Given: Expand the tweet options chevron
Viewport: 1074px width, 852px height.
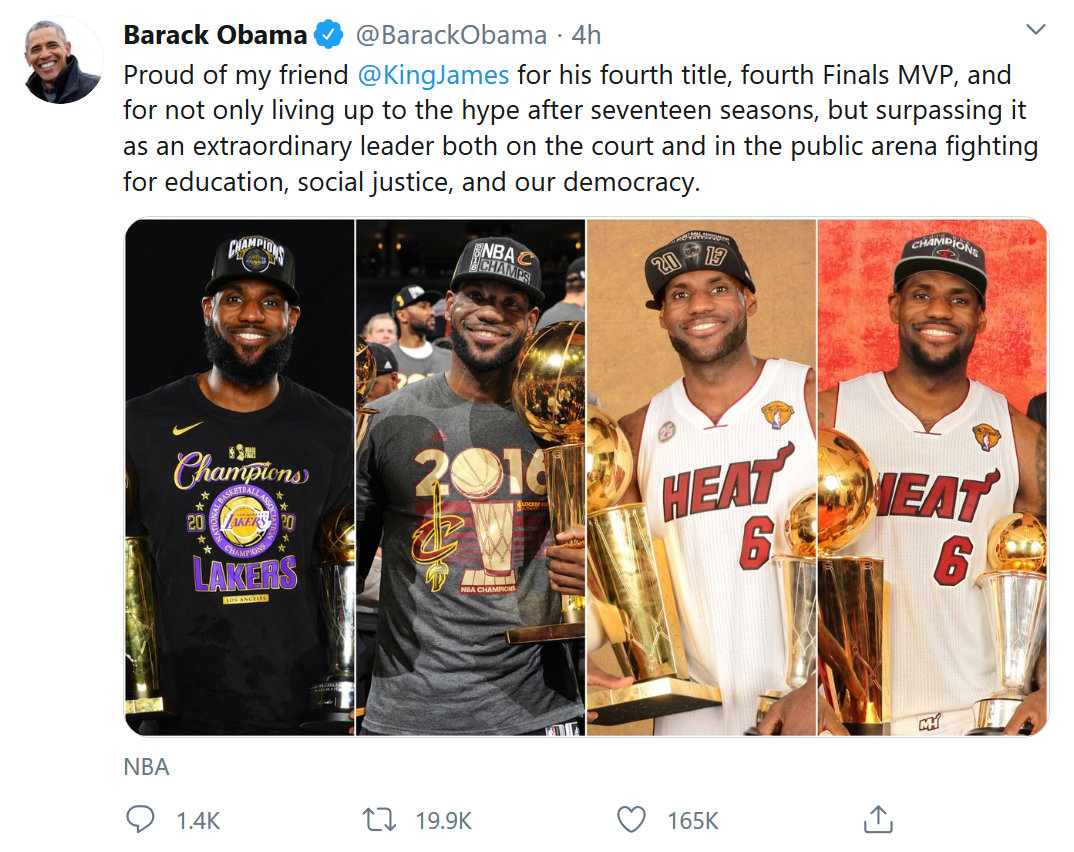Looking at the screenshot, I should pos(1036,30).
